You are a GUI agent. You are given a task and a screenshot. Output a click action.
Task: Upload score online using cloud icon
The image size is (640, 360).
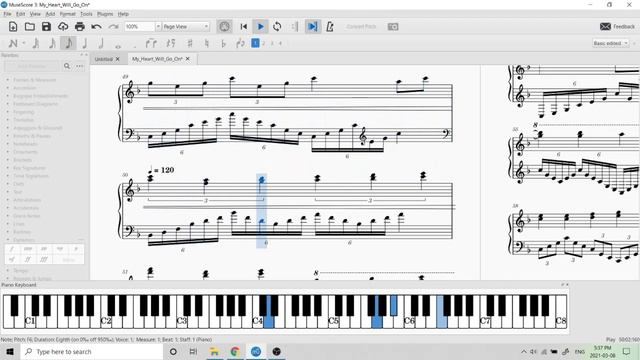pyautogui.click(x=63, y=27)
